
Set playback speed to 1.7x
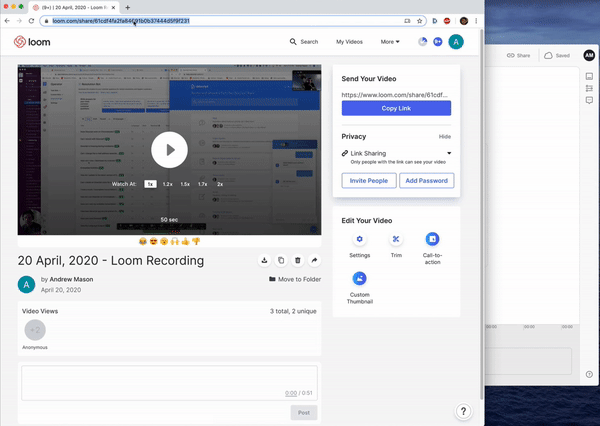click(x=202, y=184)
